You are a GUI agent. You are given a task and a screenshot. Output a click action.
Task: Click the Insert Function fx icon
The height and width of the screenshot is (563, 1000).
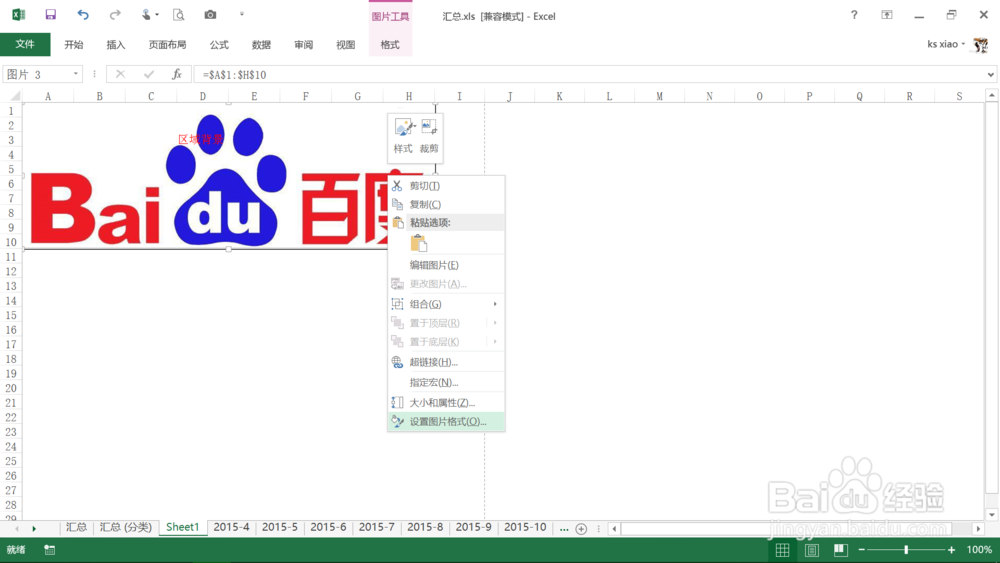pyautogui.click(x=177, y=75)
